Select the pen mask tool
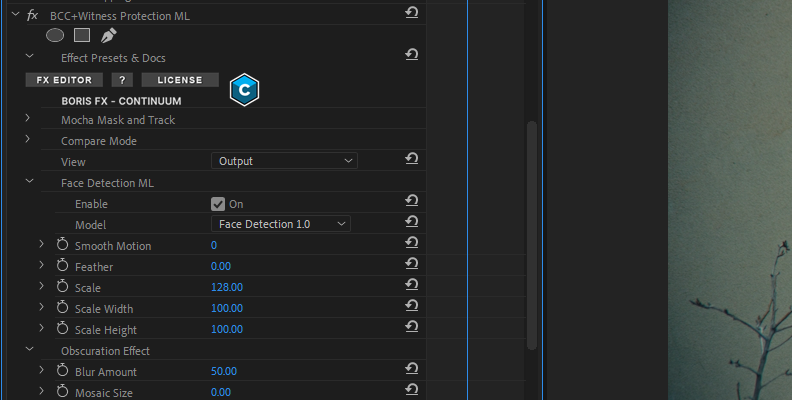Screen dimensions: 792x400 (108, 35)
